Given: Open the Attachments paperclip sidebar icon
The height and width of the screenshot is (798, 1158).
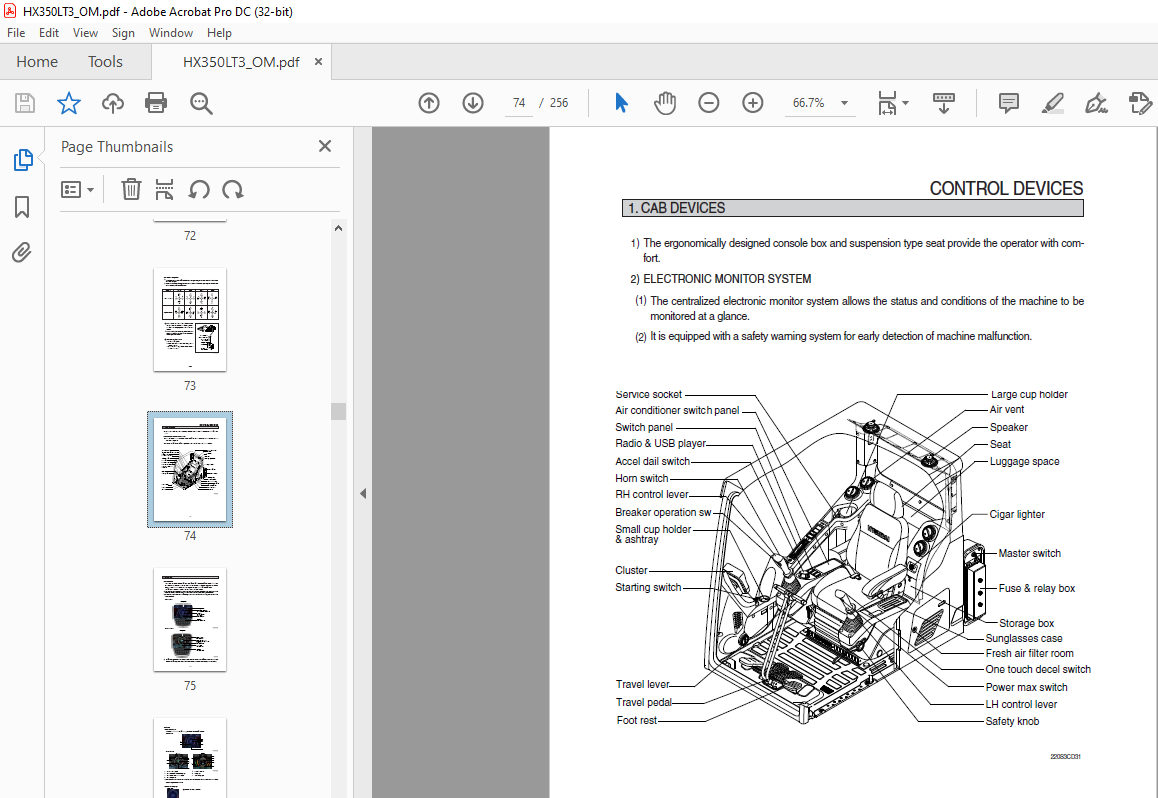Looking at the screenshot, I should (x=22, y=253).
